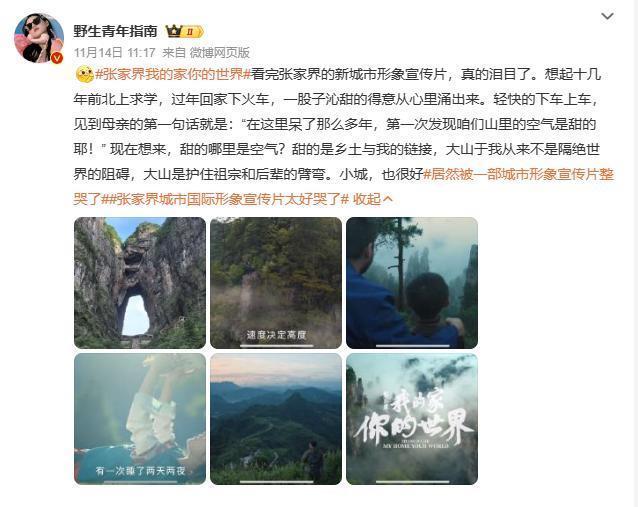Click the smiley emoji before the hashtag
This screenshot has width=638, height=507.
click(85, 74)
